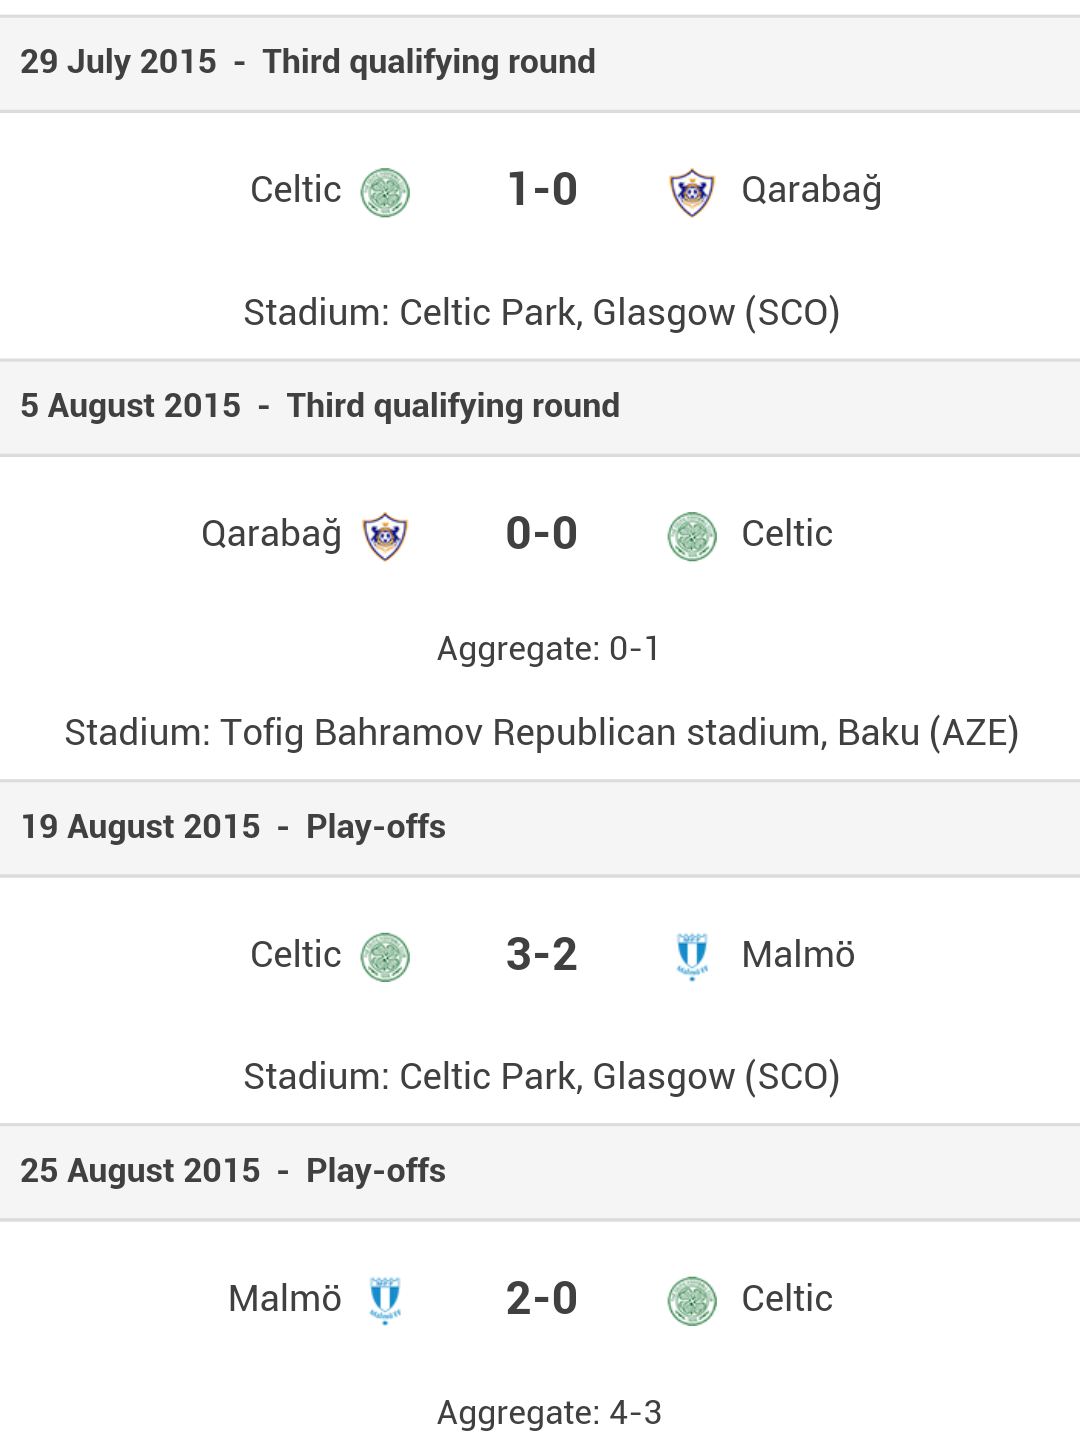Viewport: 1080px width, 1448px height.
Task: Tap Qarabağ crest in the 29 July match
Action: (x=692, y=192)
